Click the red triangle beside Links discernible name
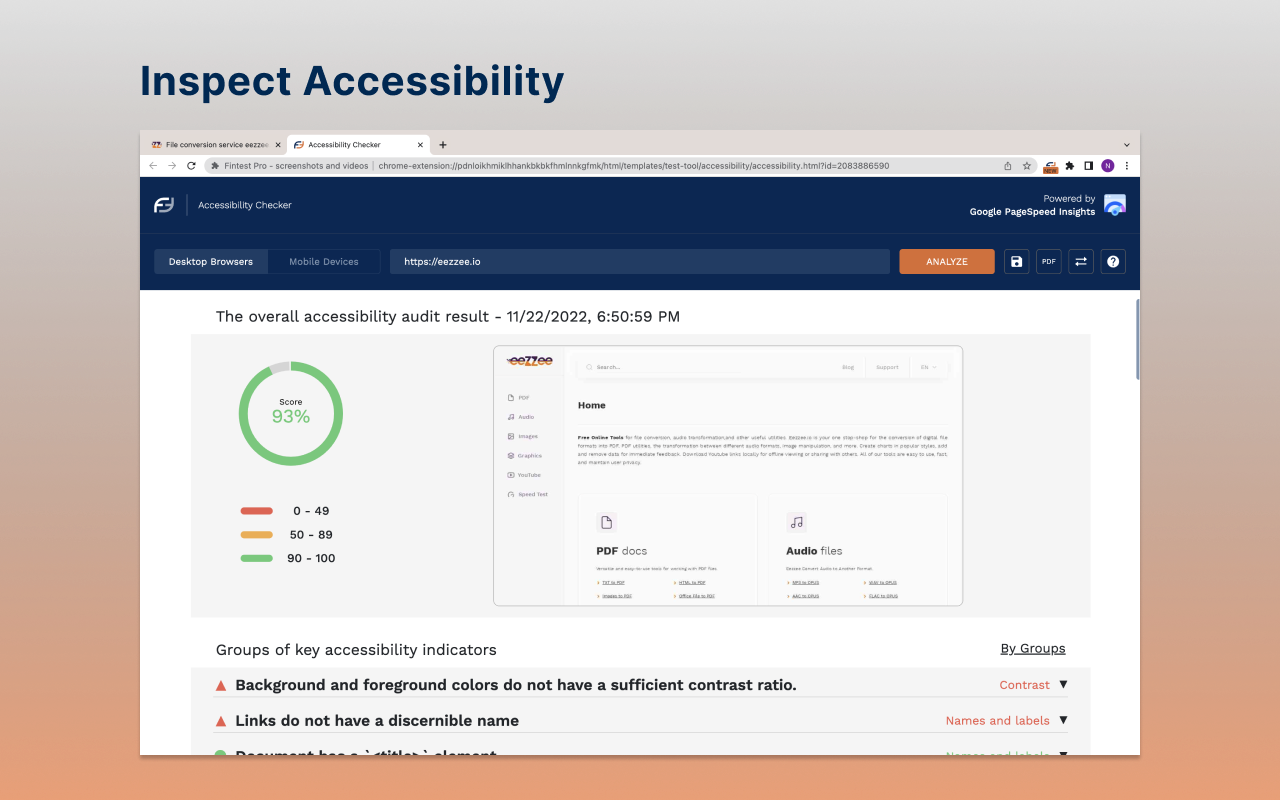 pyautogui.click(x=221, y=720)
